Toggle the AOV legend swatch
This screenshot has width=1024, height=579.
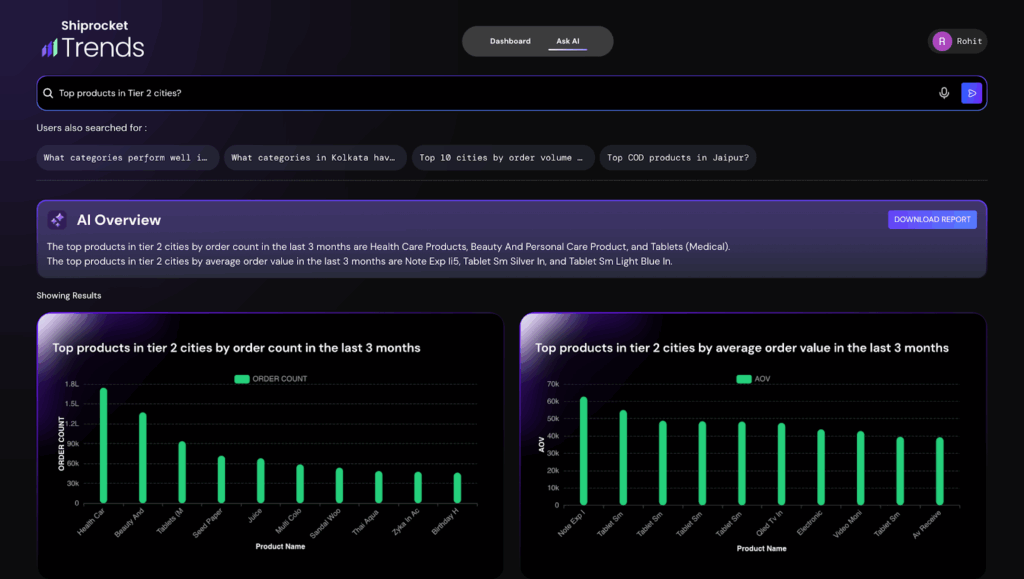[743, 379]
